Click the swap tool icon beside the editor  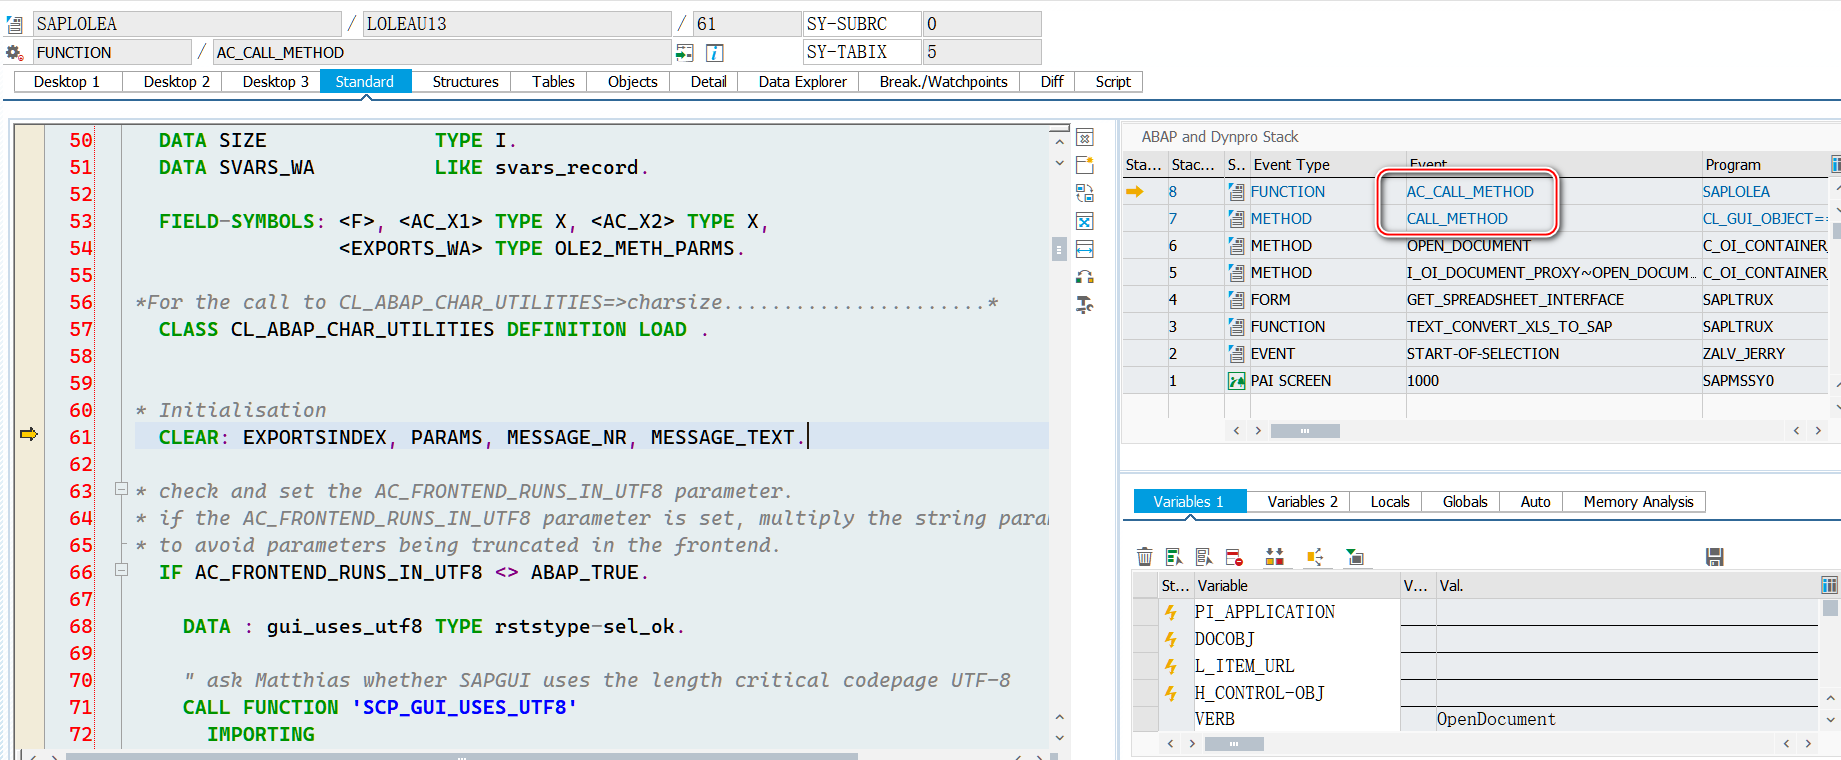point(1084,193)
